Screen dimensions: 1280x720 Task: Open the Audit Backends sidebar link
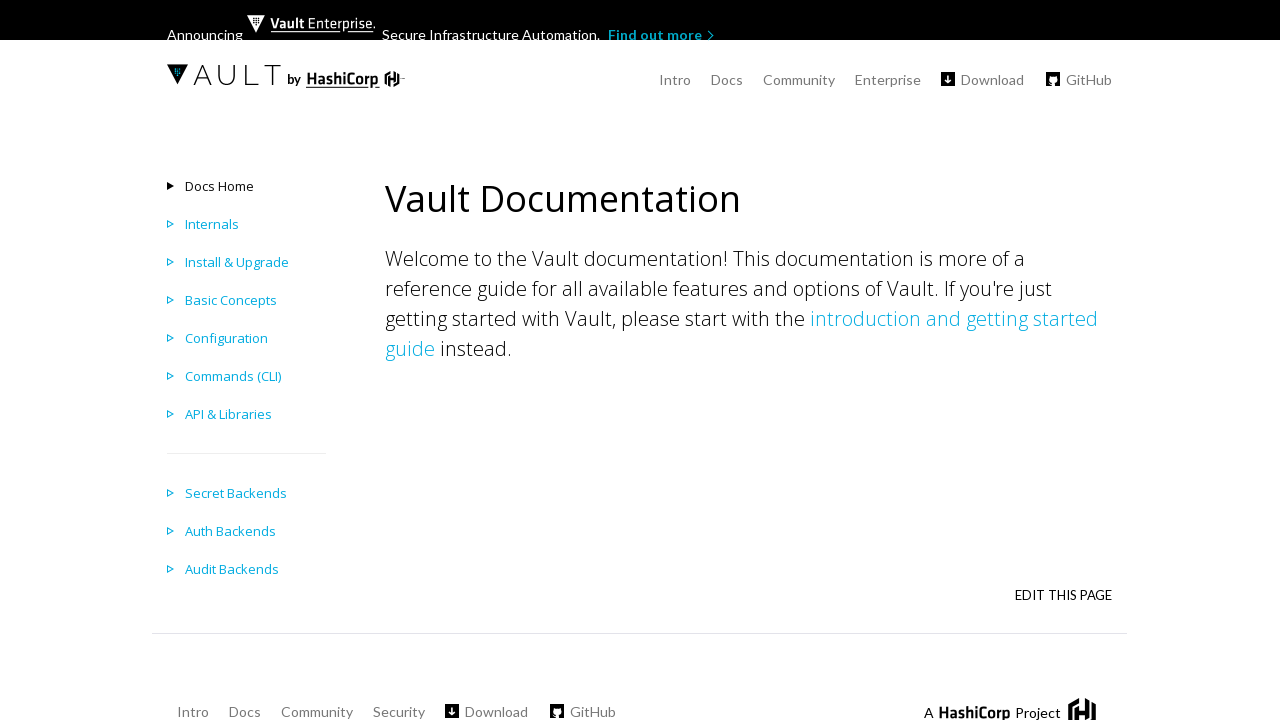(x=232, y=569)
